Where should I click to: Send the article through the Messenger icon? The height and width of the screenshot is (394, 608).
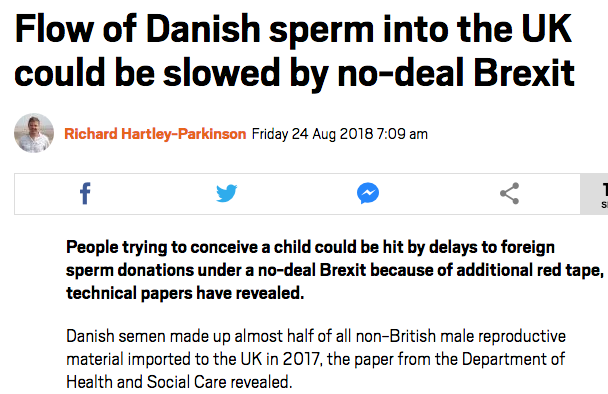[x=368, y=193]
